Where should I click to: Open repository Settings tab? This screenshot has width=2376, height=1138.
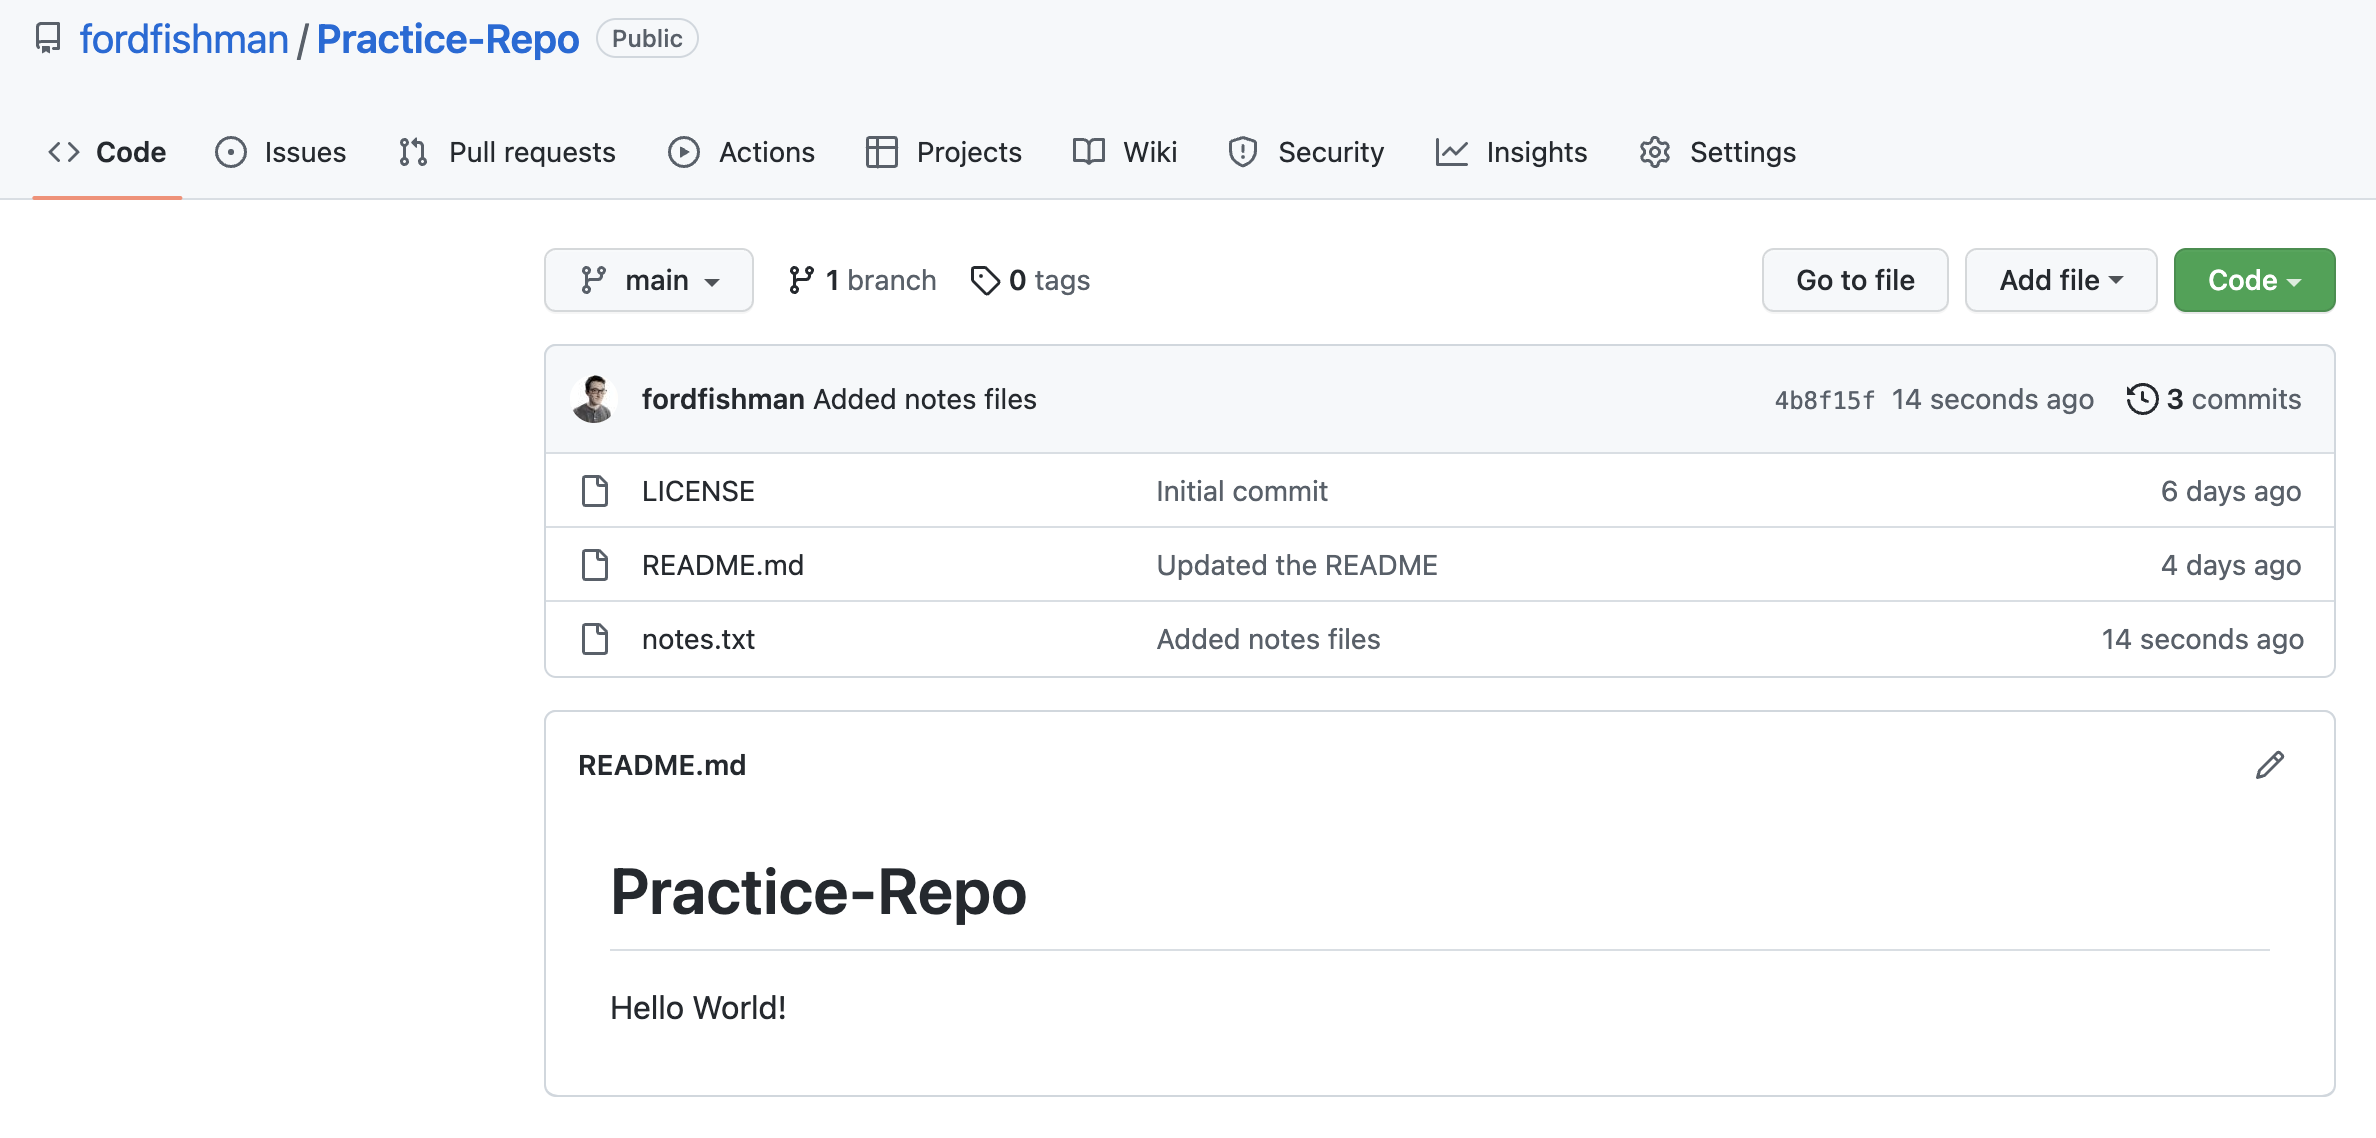pyautogui.click(x=1718, y=152)
